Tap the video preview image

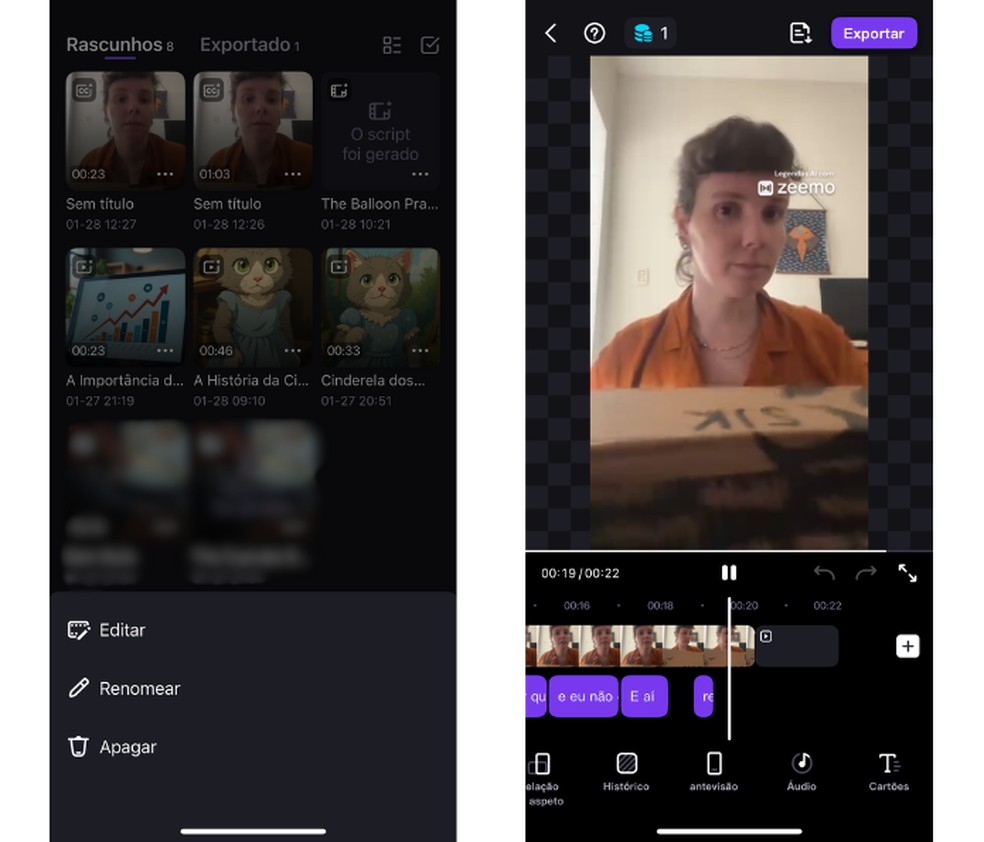tap(729, 303)
